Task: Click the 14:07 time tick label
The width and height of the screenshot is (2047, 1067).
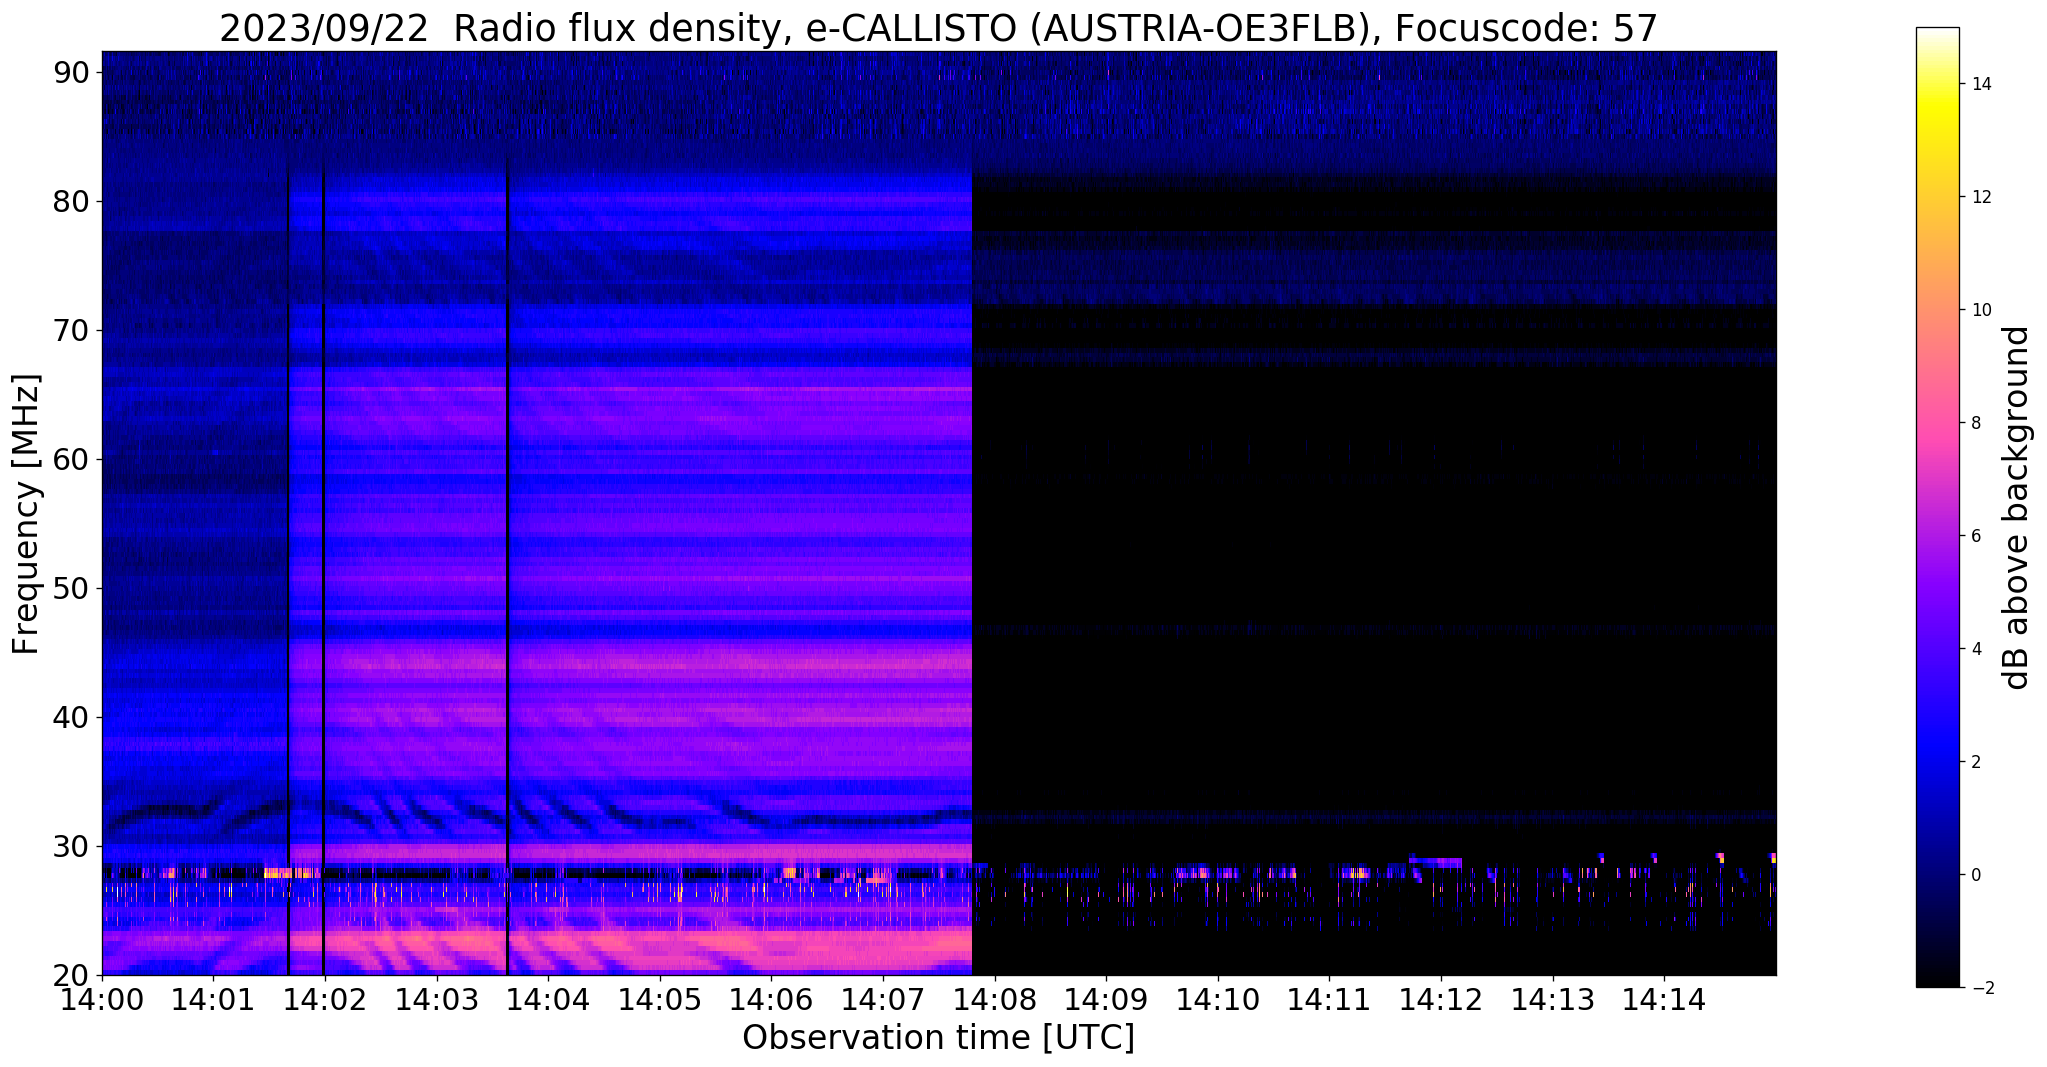Action: (882, 998)
